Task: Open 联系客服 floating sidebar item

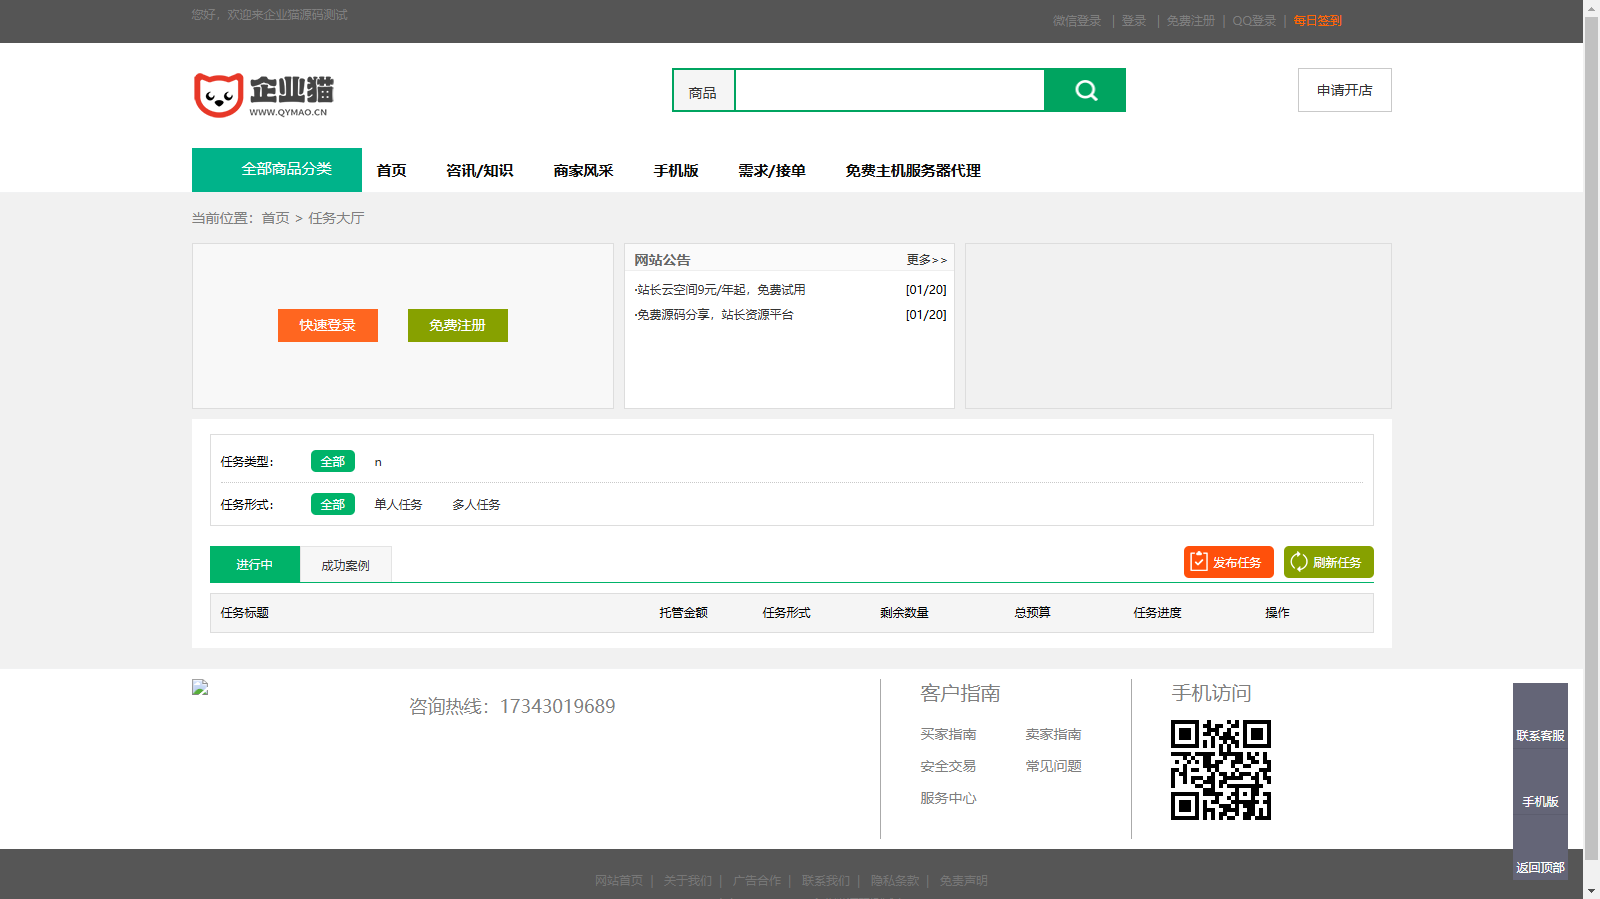Action: coord(1540,735)
